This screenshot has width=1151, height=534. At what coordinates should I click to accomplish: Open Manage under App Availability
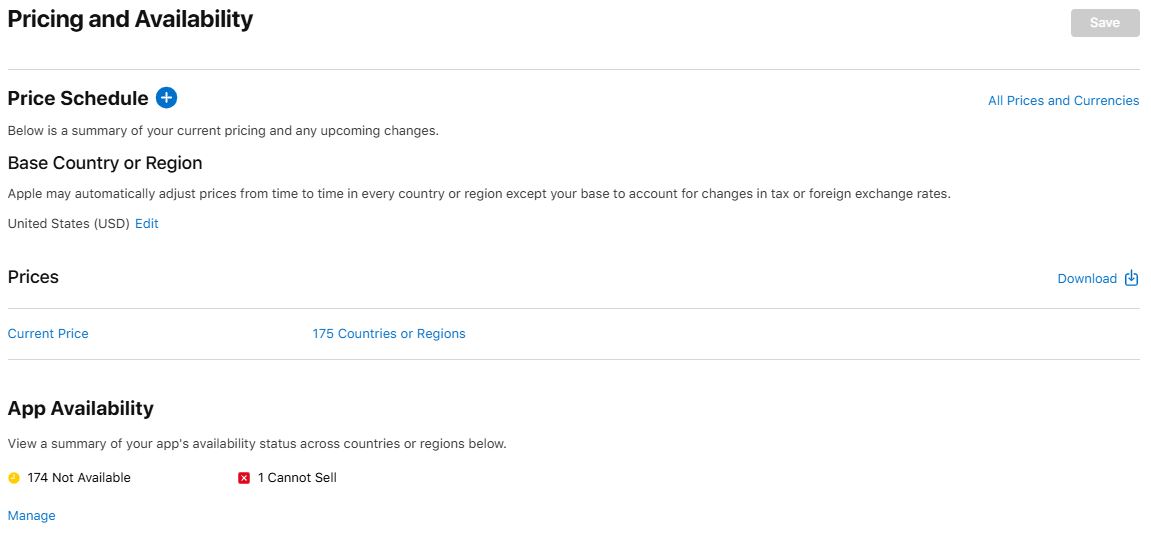[32, 516]
